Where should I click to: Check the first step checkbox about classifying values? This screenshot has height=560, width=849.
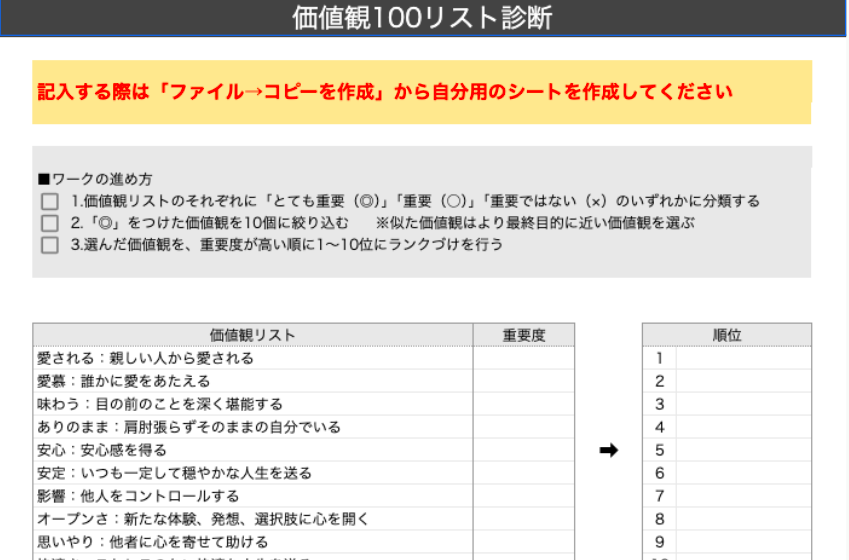(x=50, y=202)
